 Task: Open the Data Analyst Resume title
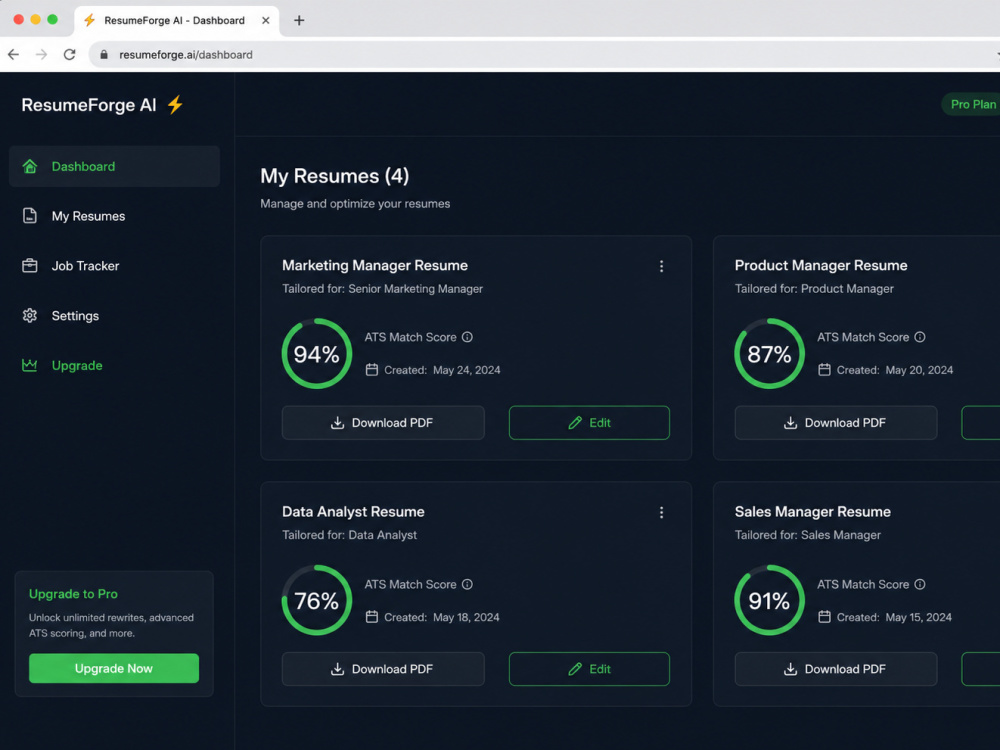click(353, 511)
